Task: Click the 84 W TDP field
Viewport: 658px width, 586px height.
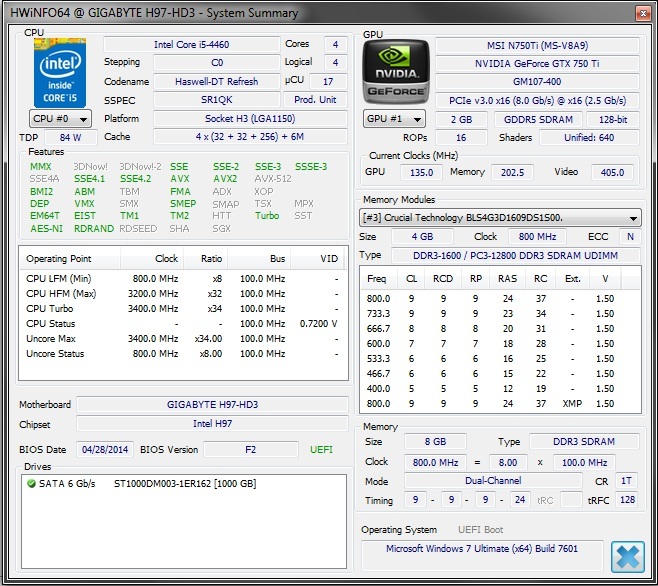Action: [70, 137]
